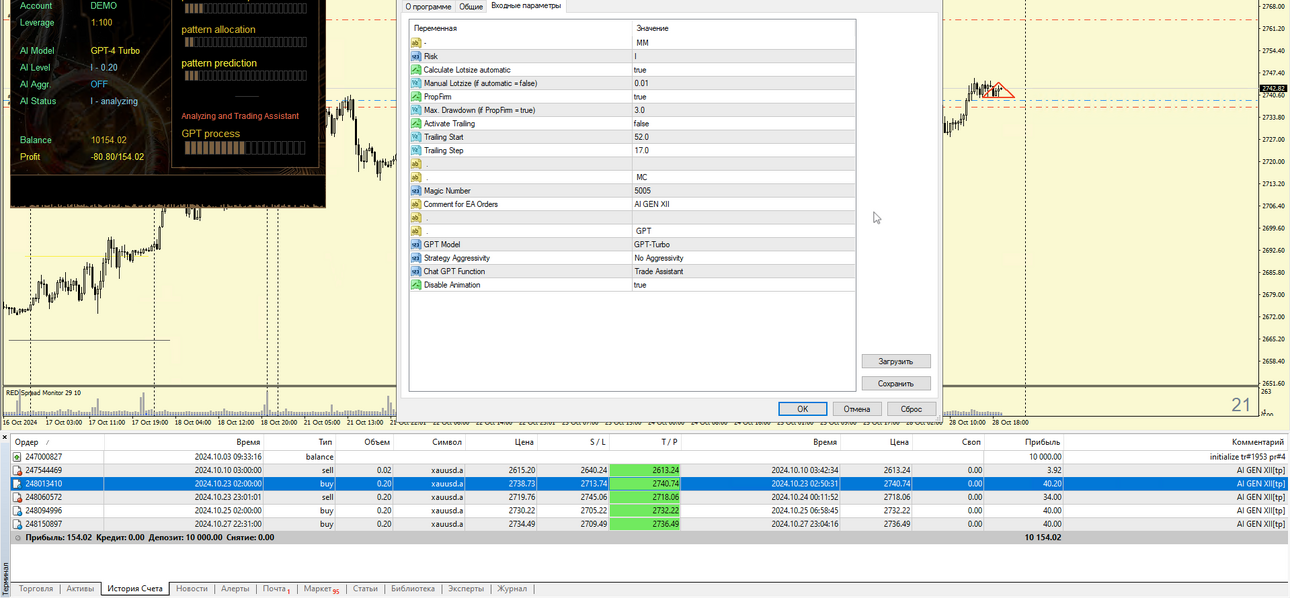Open the Библиотека terminal tab
Viewport: 1290px width, 598px height.
413,589
